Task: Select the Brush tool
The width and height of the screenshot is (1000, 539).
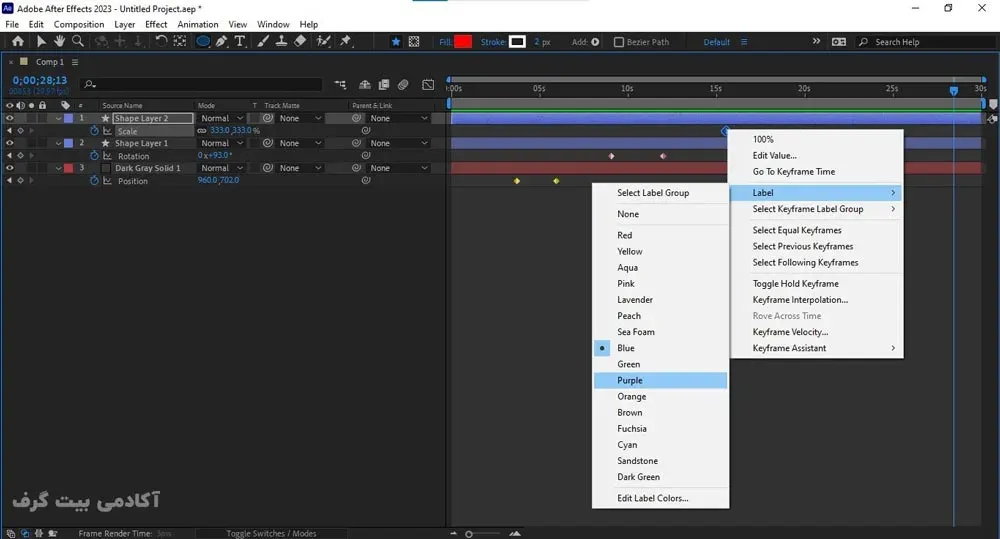Action: 263,41
